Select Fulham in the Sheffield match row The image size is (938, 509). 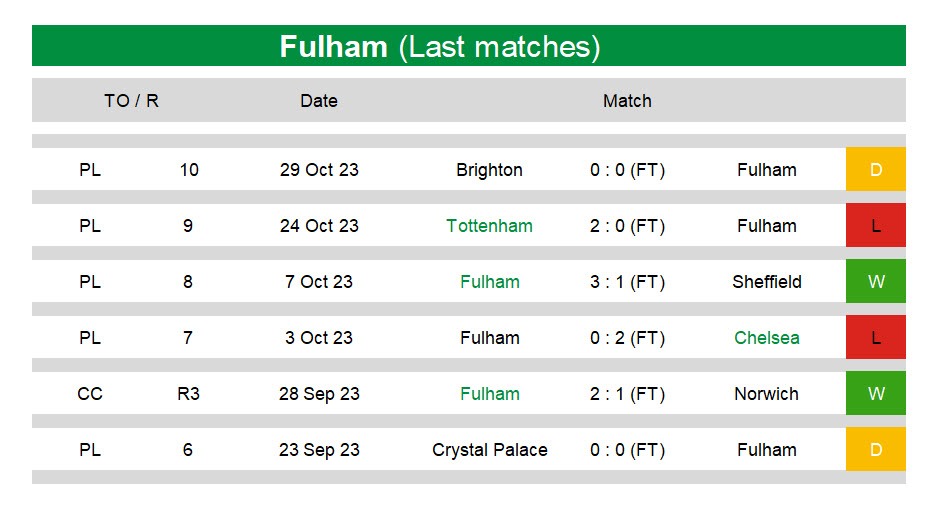pos(489,282)
